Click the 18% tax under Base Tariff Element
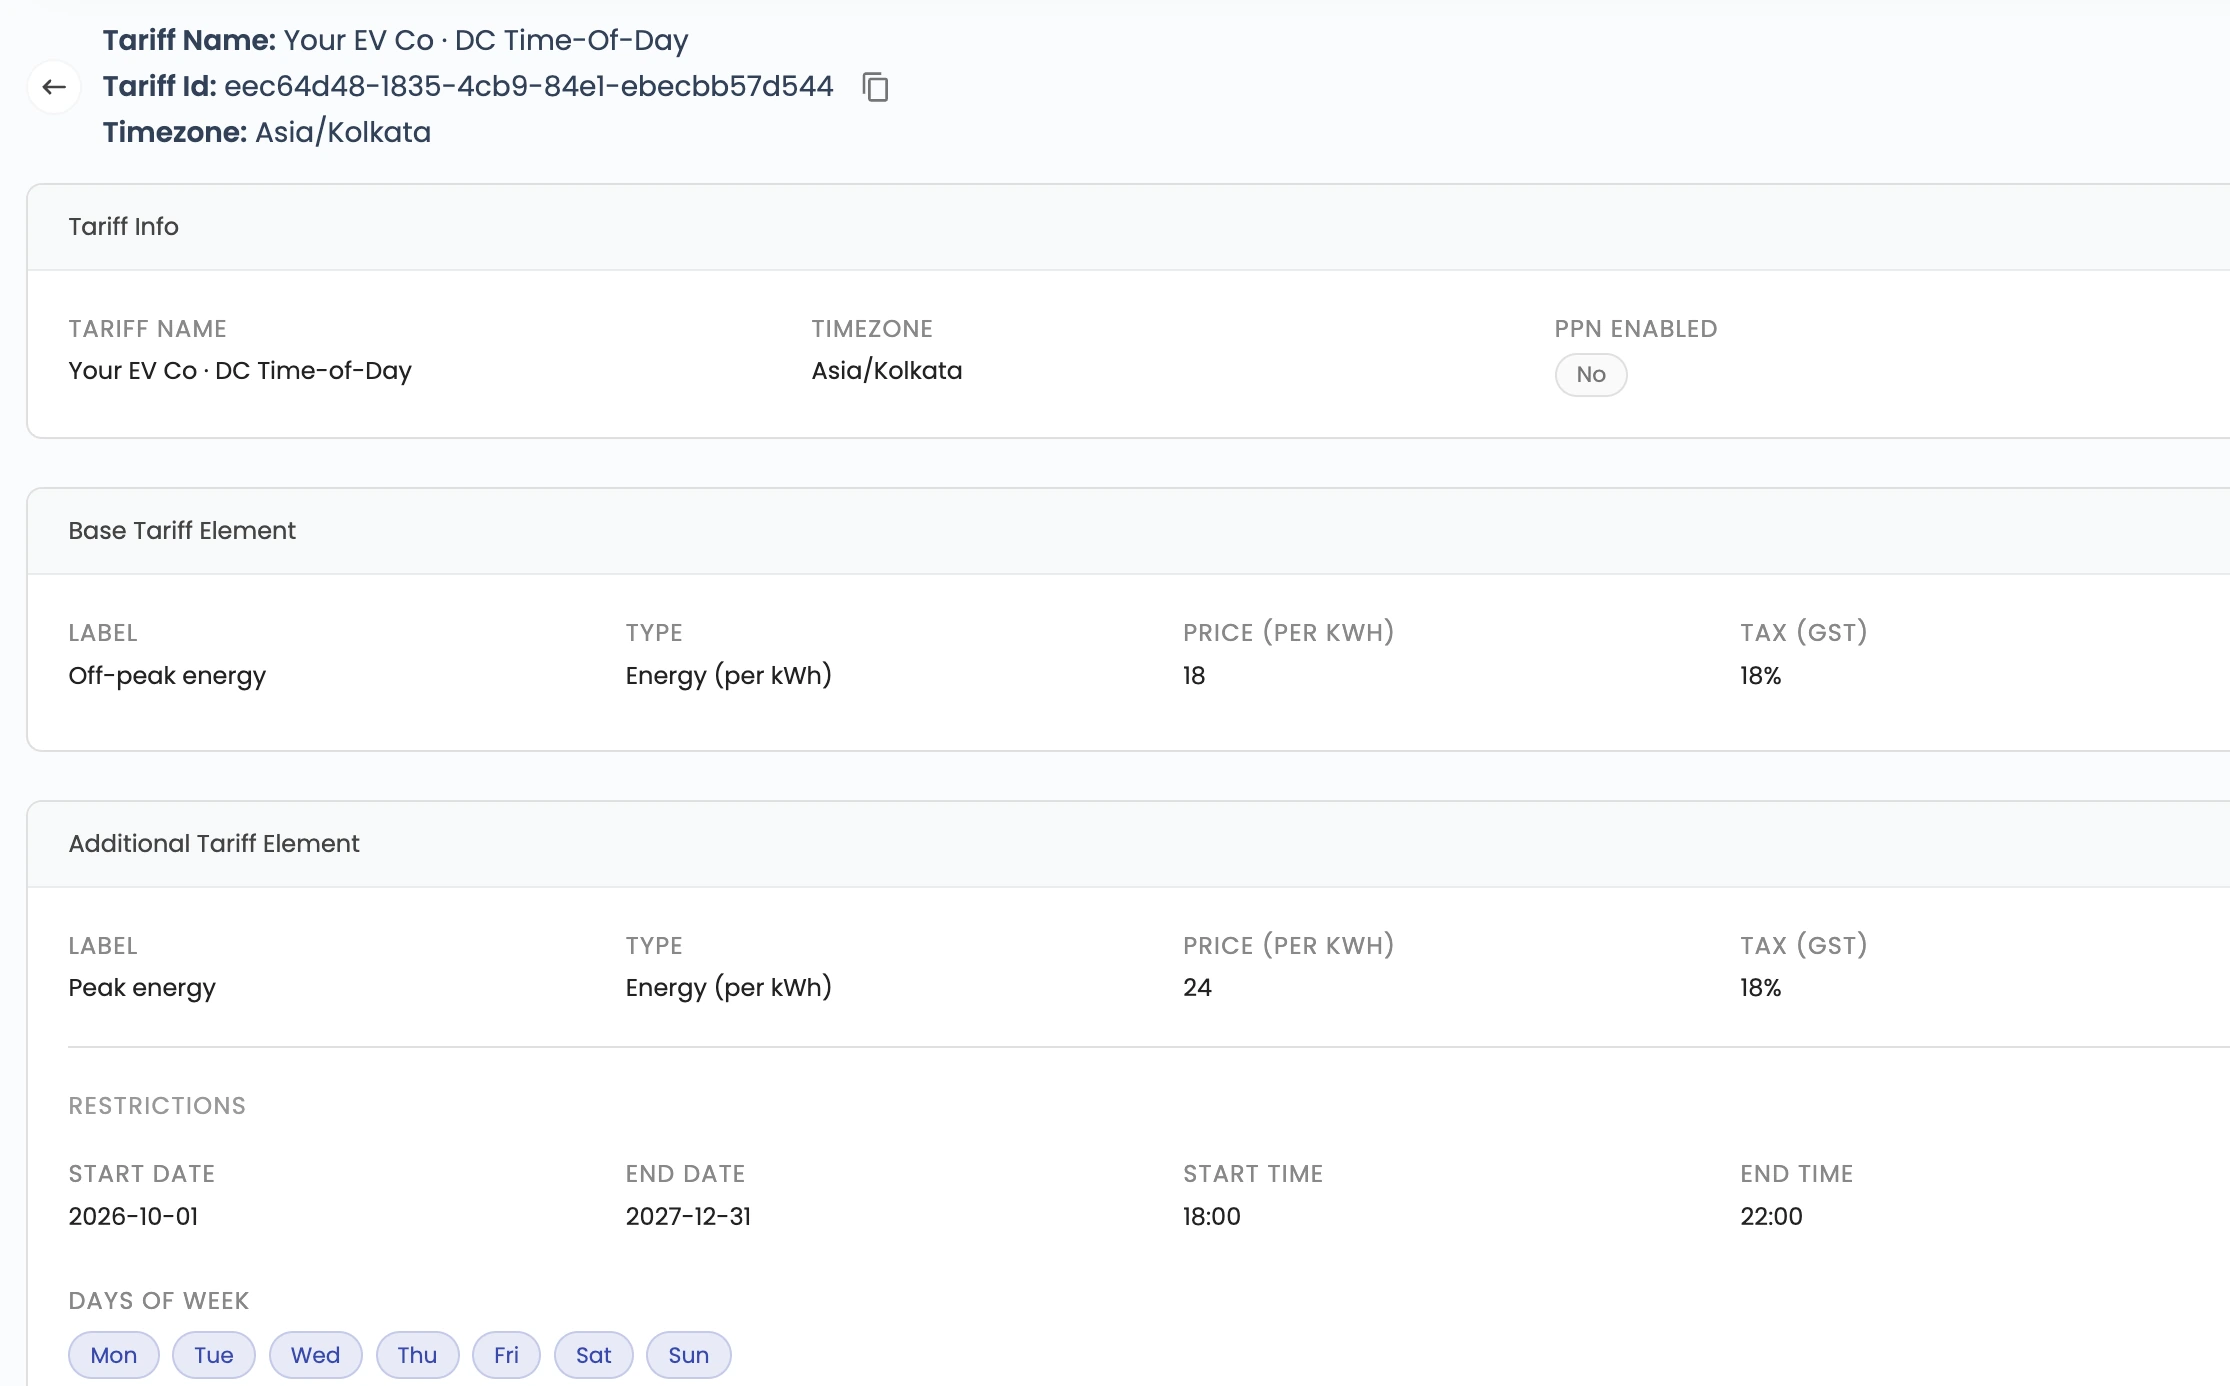 (x=1761, y=676)
